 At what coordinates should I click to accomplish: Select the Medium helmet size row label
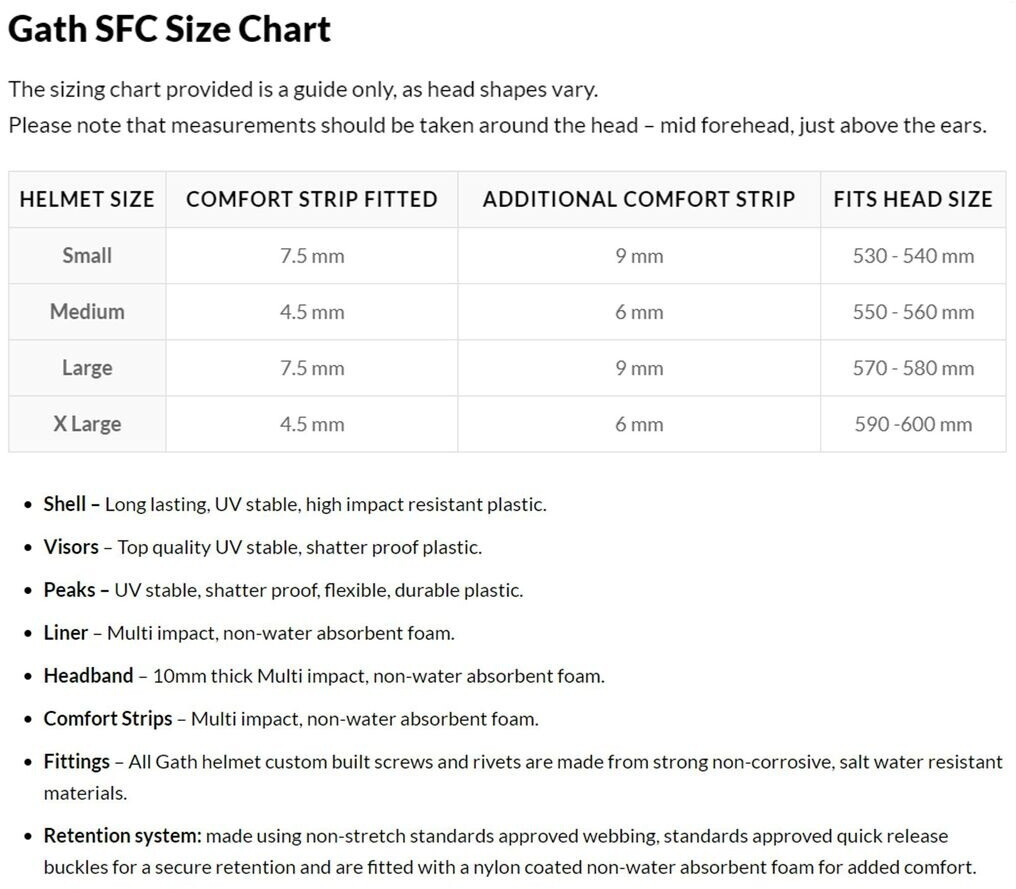[x=87, y=311]
